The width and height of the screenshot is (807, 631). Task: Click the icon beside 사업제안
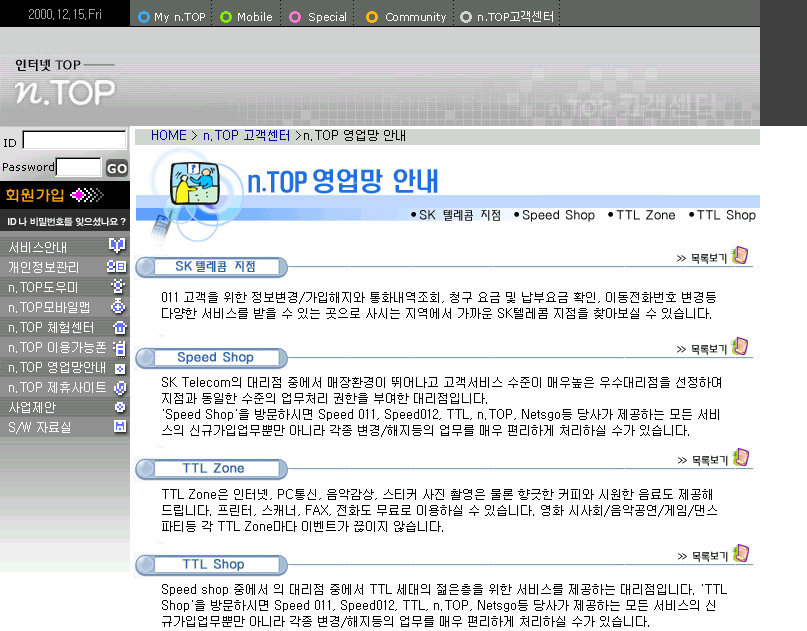coord(120,407)
